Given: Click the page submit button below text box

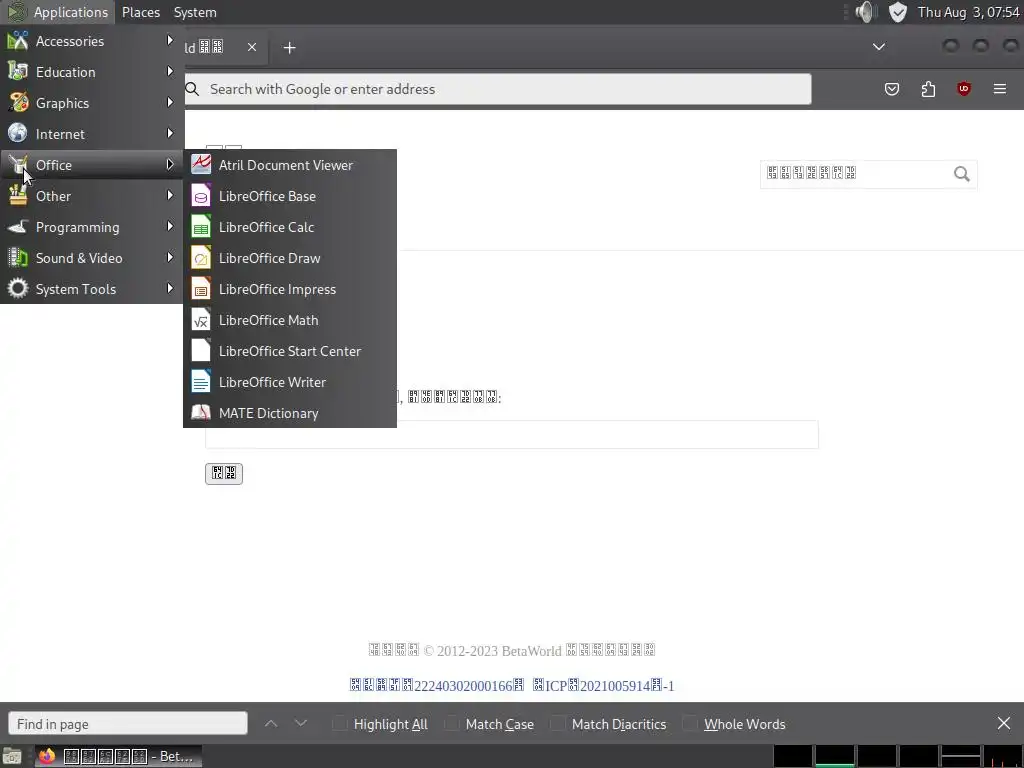Looking at the screenshot, I should (224, 473).
